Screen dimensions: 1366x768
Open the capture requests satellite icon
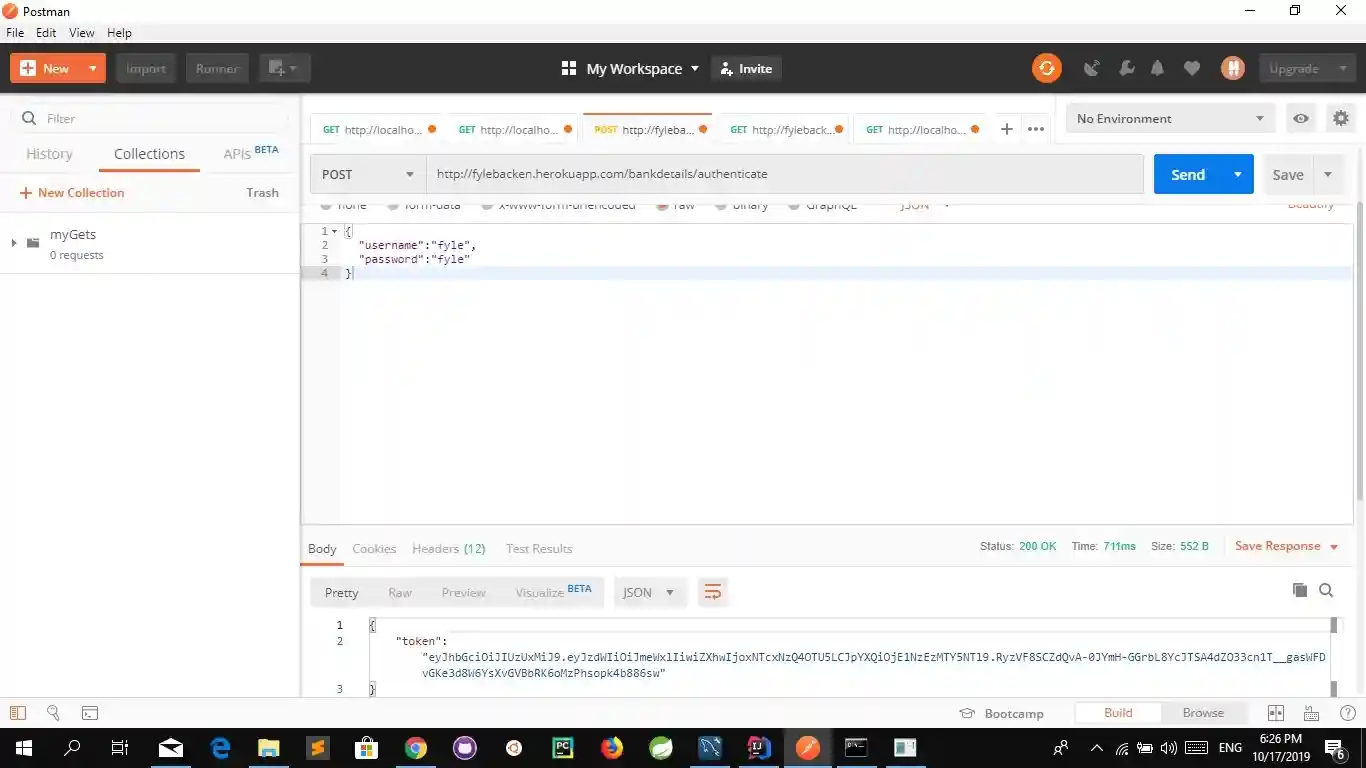point(1092,68)
